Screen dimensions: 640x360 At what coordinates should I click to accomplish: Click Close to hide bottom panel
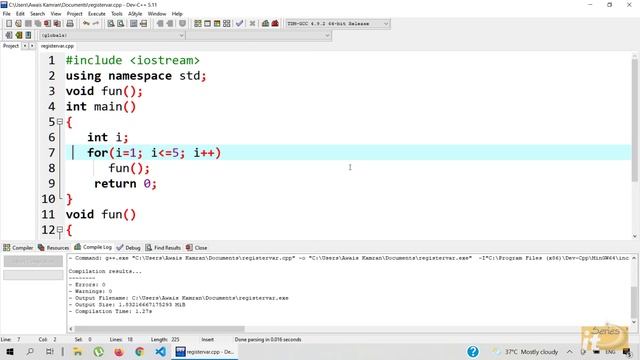tap(196, 248)
